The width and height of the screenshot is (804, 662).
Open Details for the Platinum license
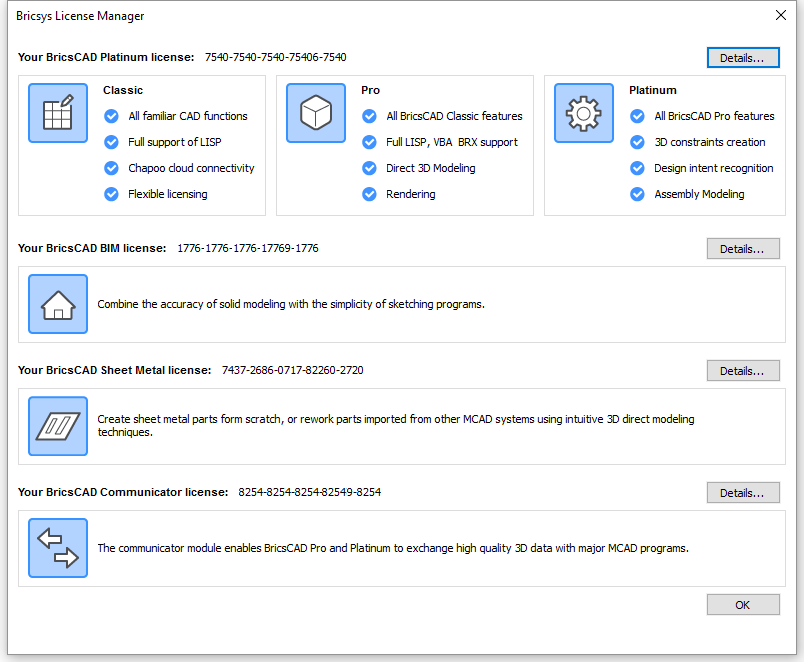[743, 58]
